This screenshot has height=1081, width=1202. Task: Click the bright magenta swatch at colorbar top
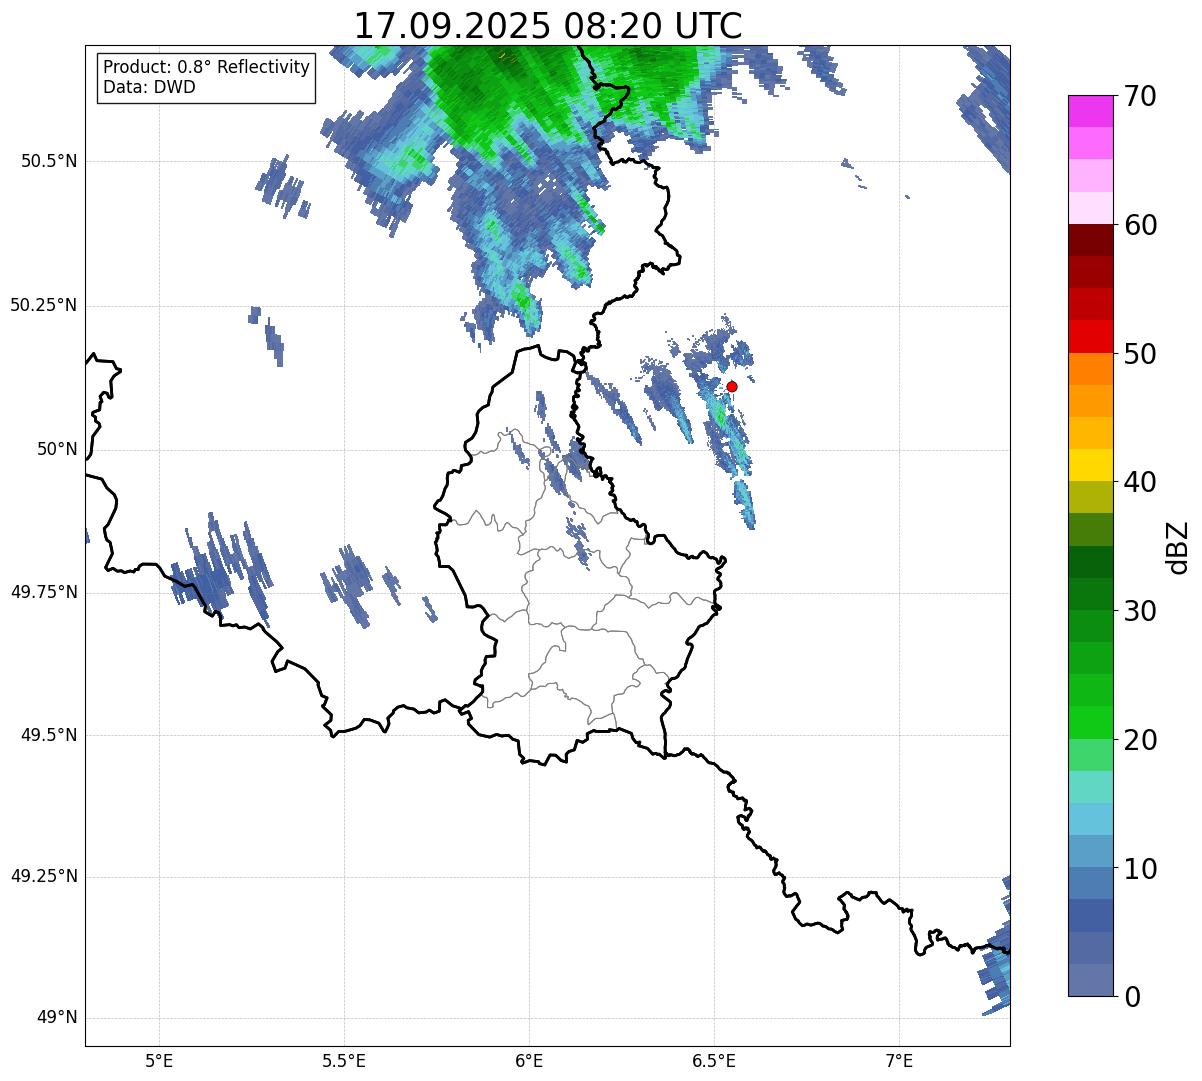(1090, 111)
